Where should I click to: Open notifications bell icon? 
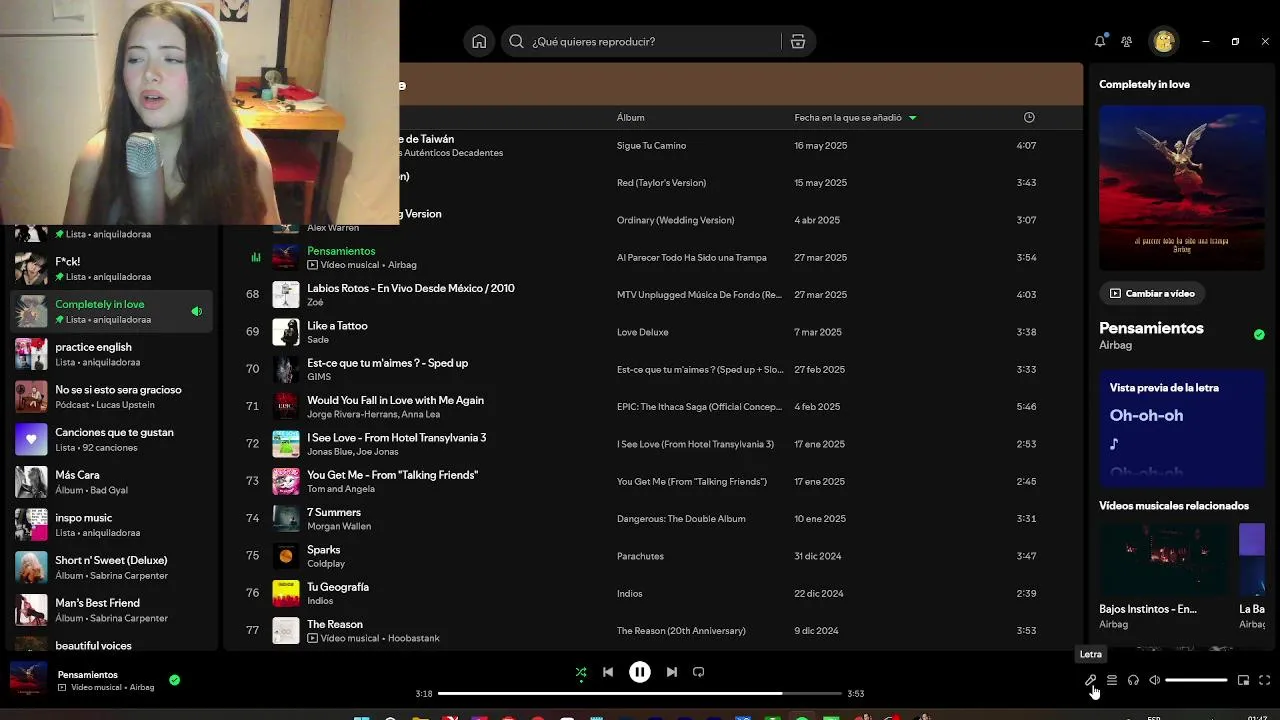tap(1100, 41)
